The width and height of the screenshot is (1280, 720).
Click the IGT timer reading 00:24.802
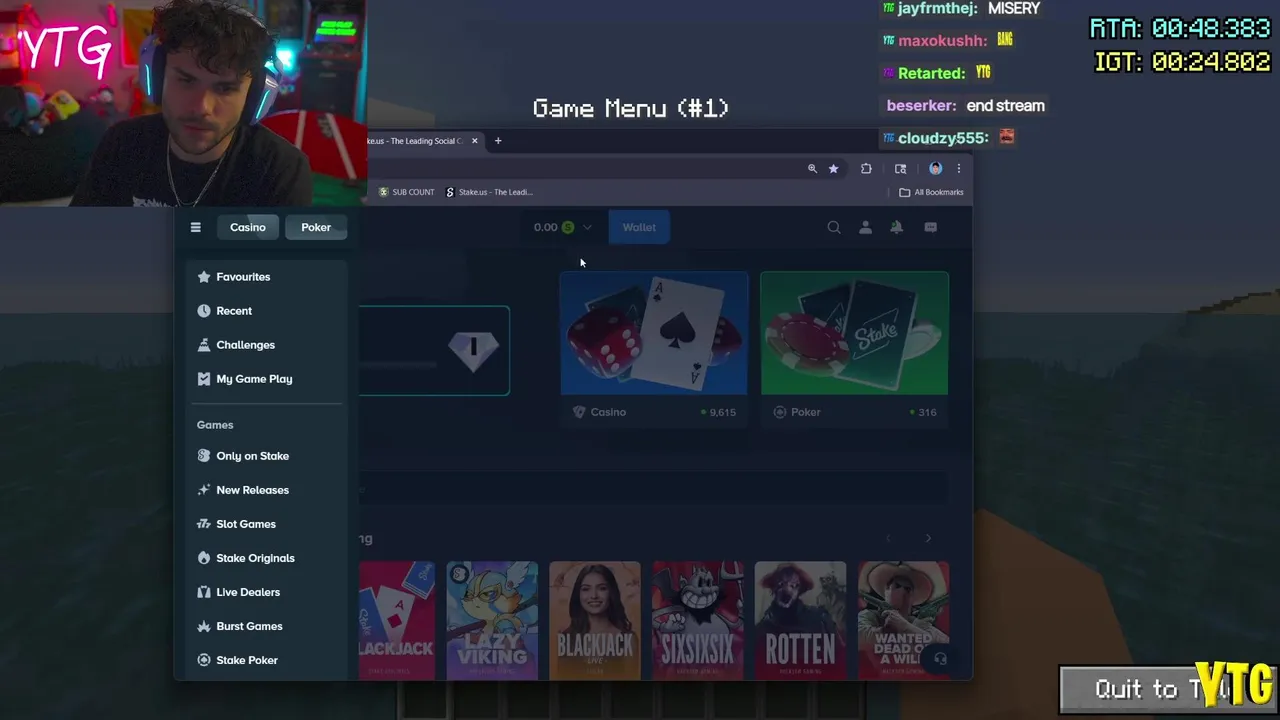click(x=1183, y=62)
